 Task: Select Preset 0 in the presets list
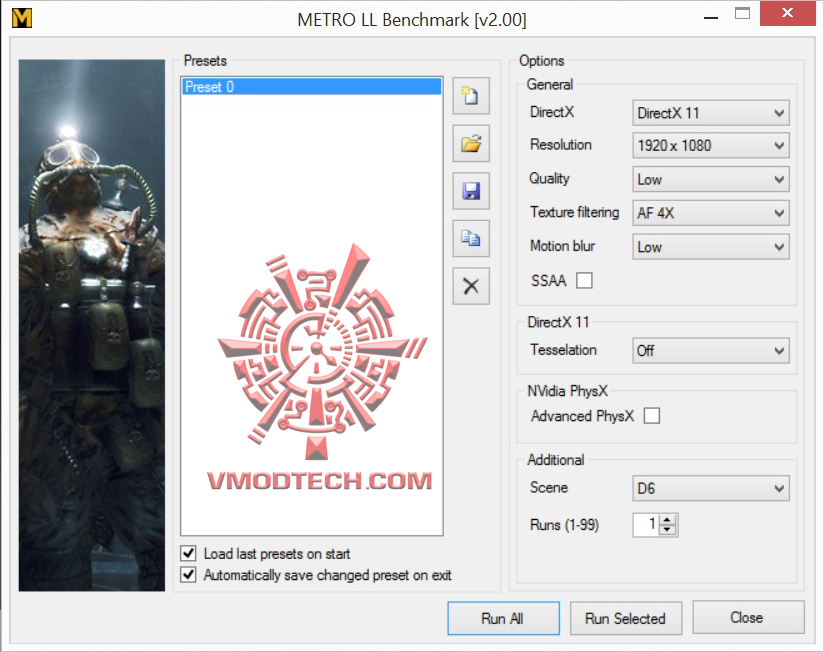point(312,87)
